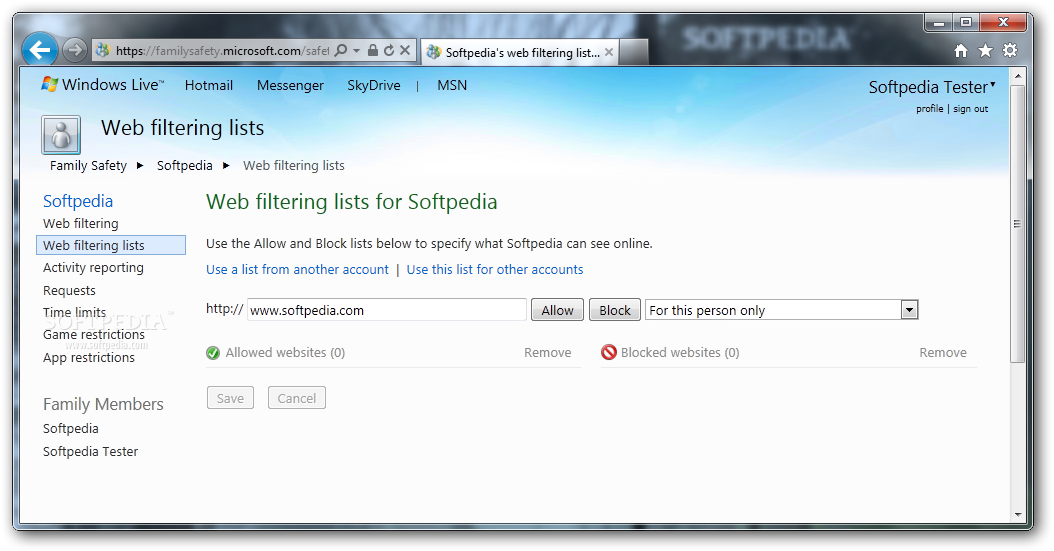
Task: Open Hotmail from the top navigation
Action: coord(208,85)
